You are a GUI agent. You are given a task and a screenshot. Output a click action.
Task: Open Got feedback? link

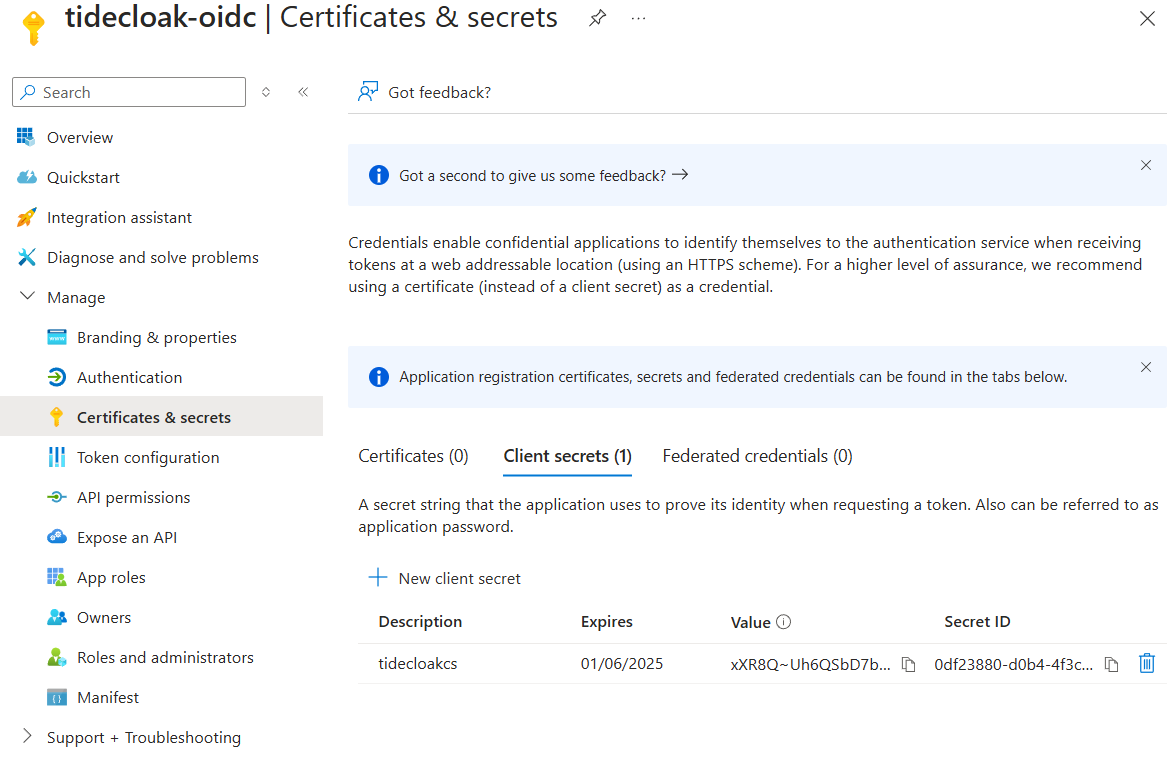440,93
